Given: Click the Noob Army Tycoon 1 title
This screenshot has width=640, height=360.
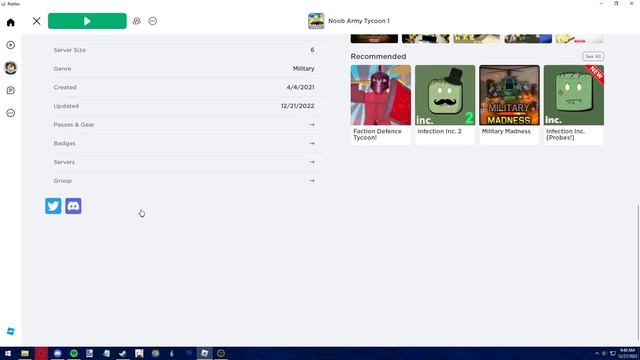Looking at the screenshot, I should coord(359,21).
